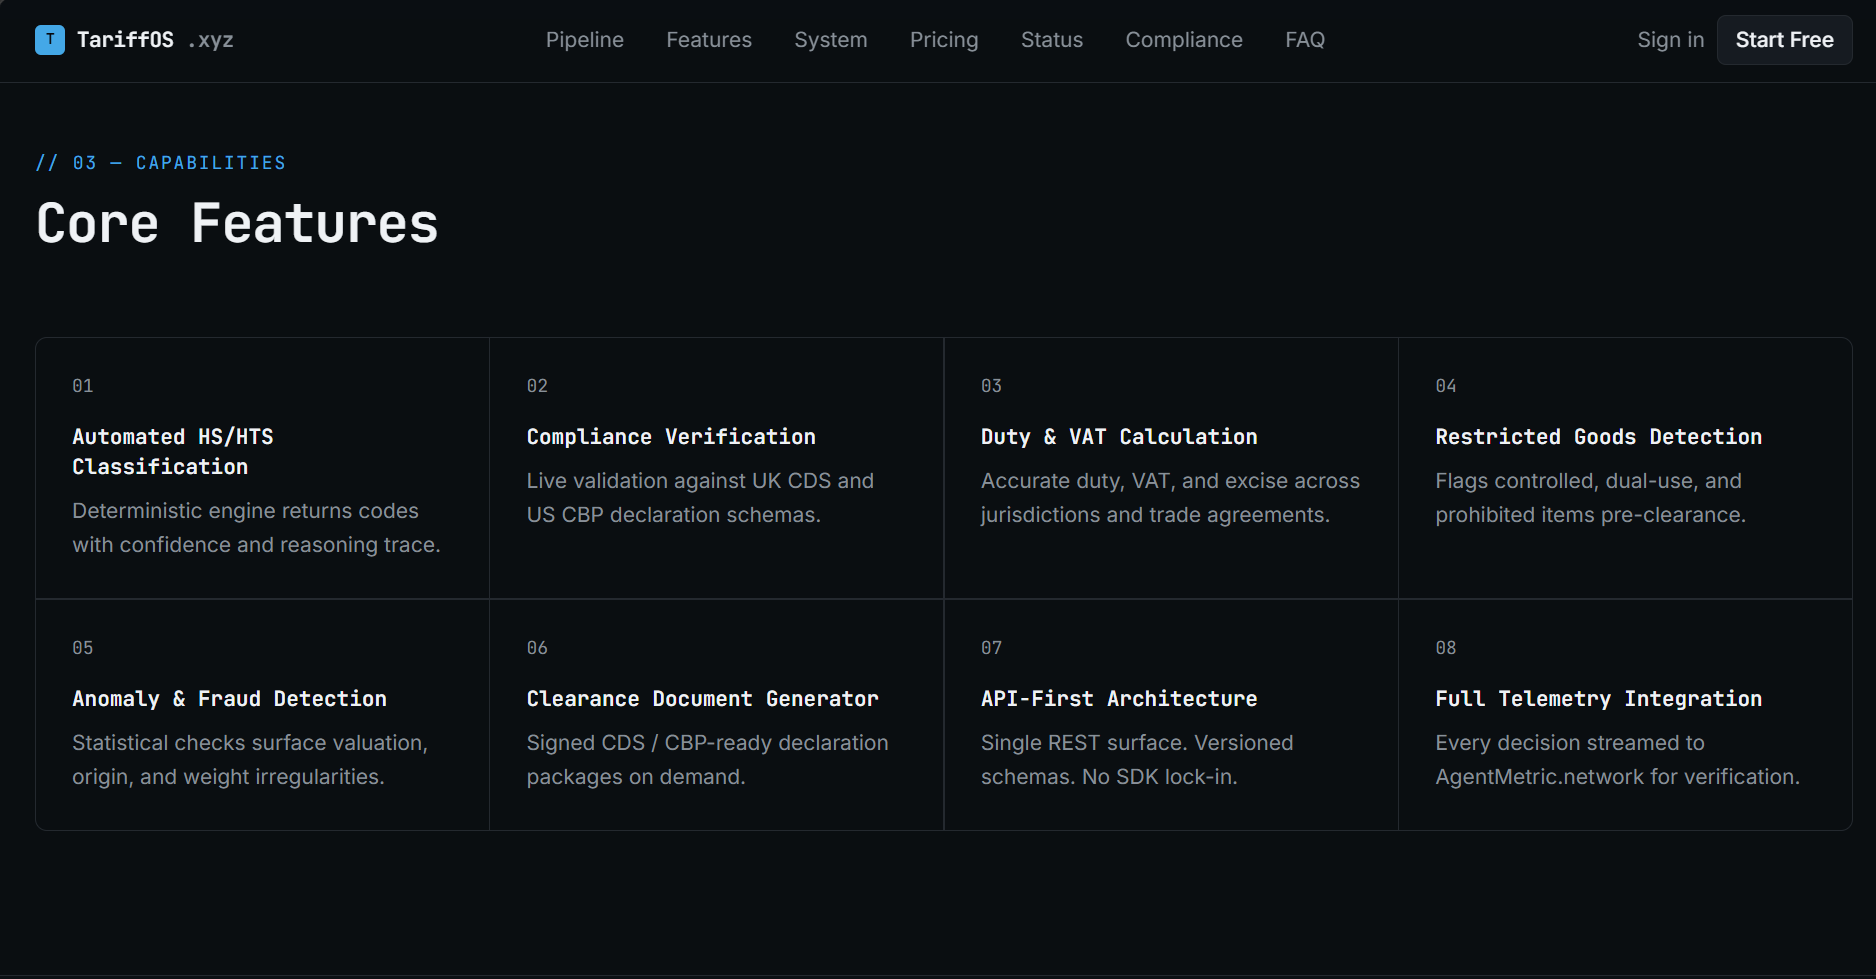The height and width of the screenshot is (979, 1876).
Task: Click the Start Free button
Action: pos(1784,40)
